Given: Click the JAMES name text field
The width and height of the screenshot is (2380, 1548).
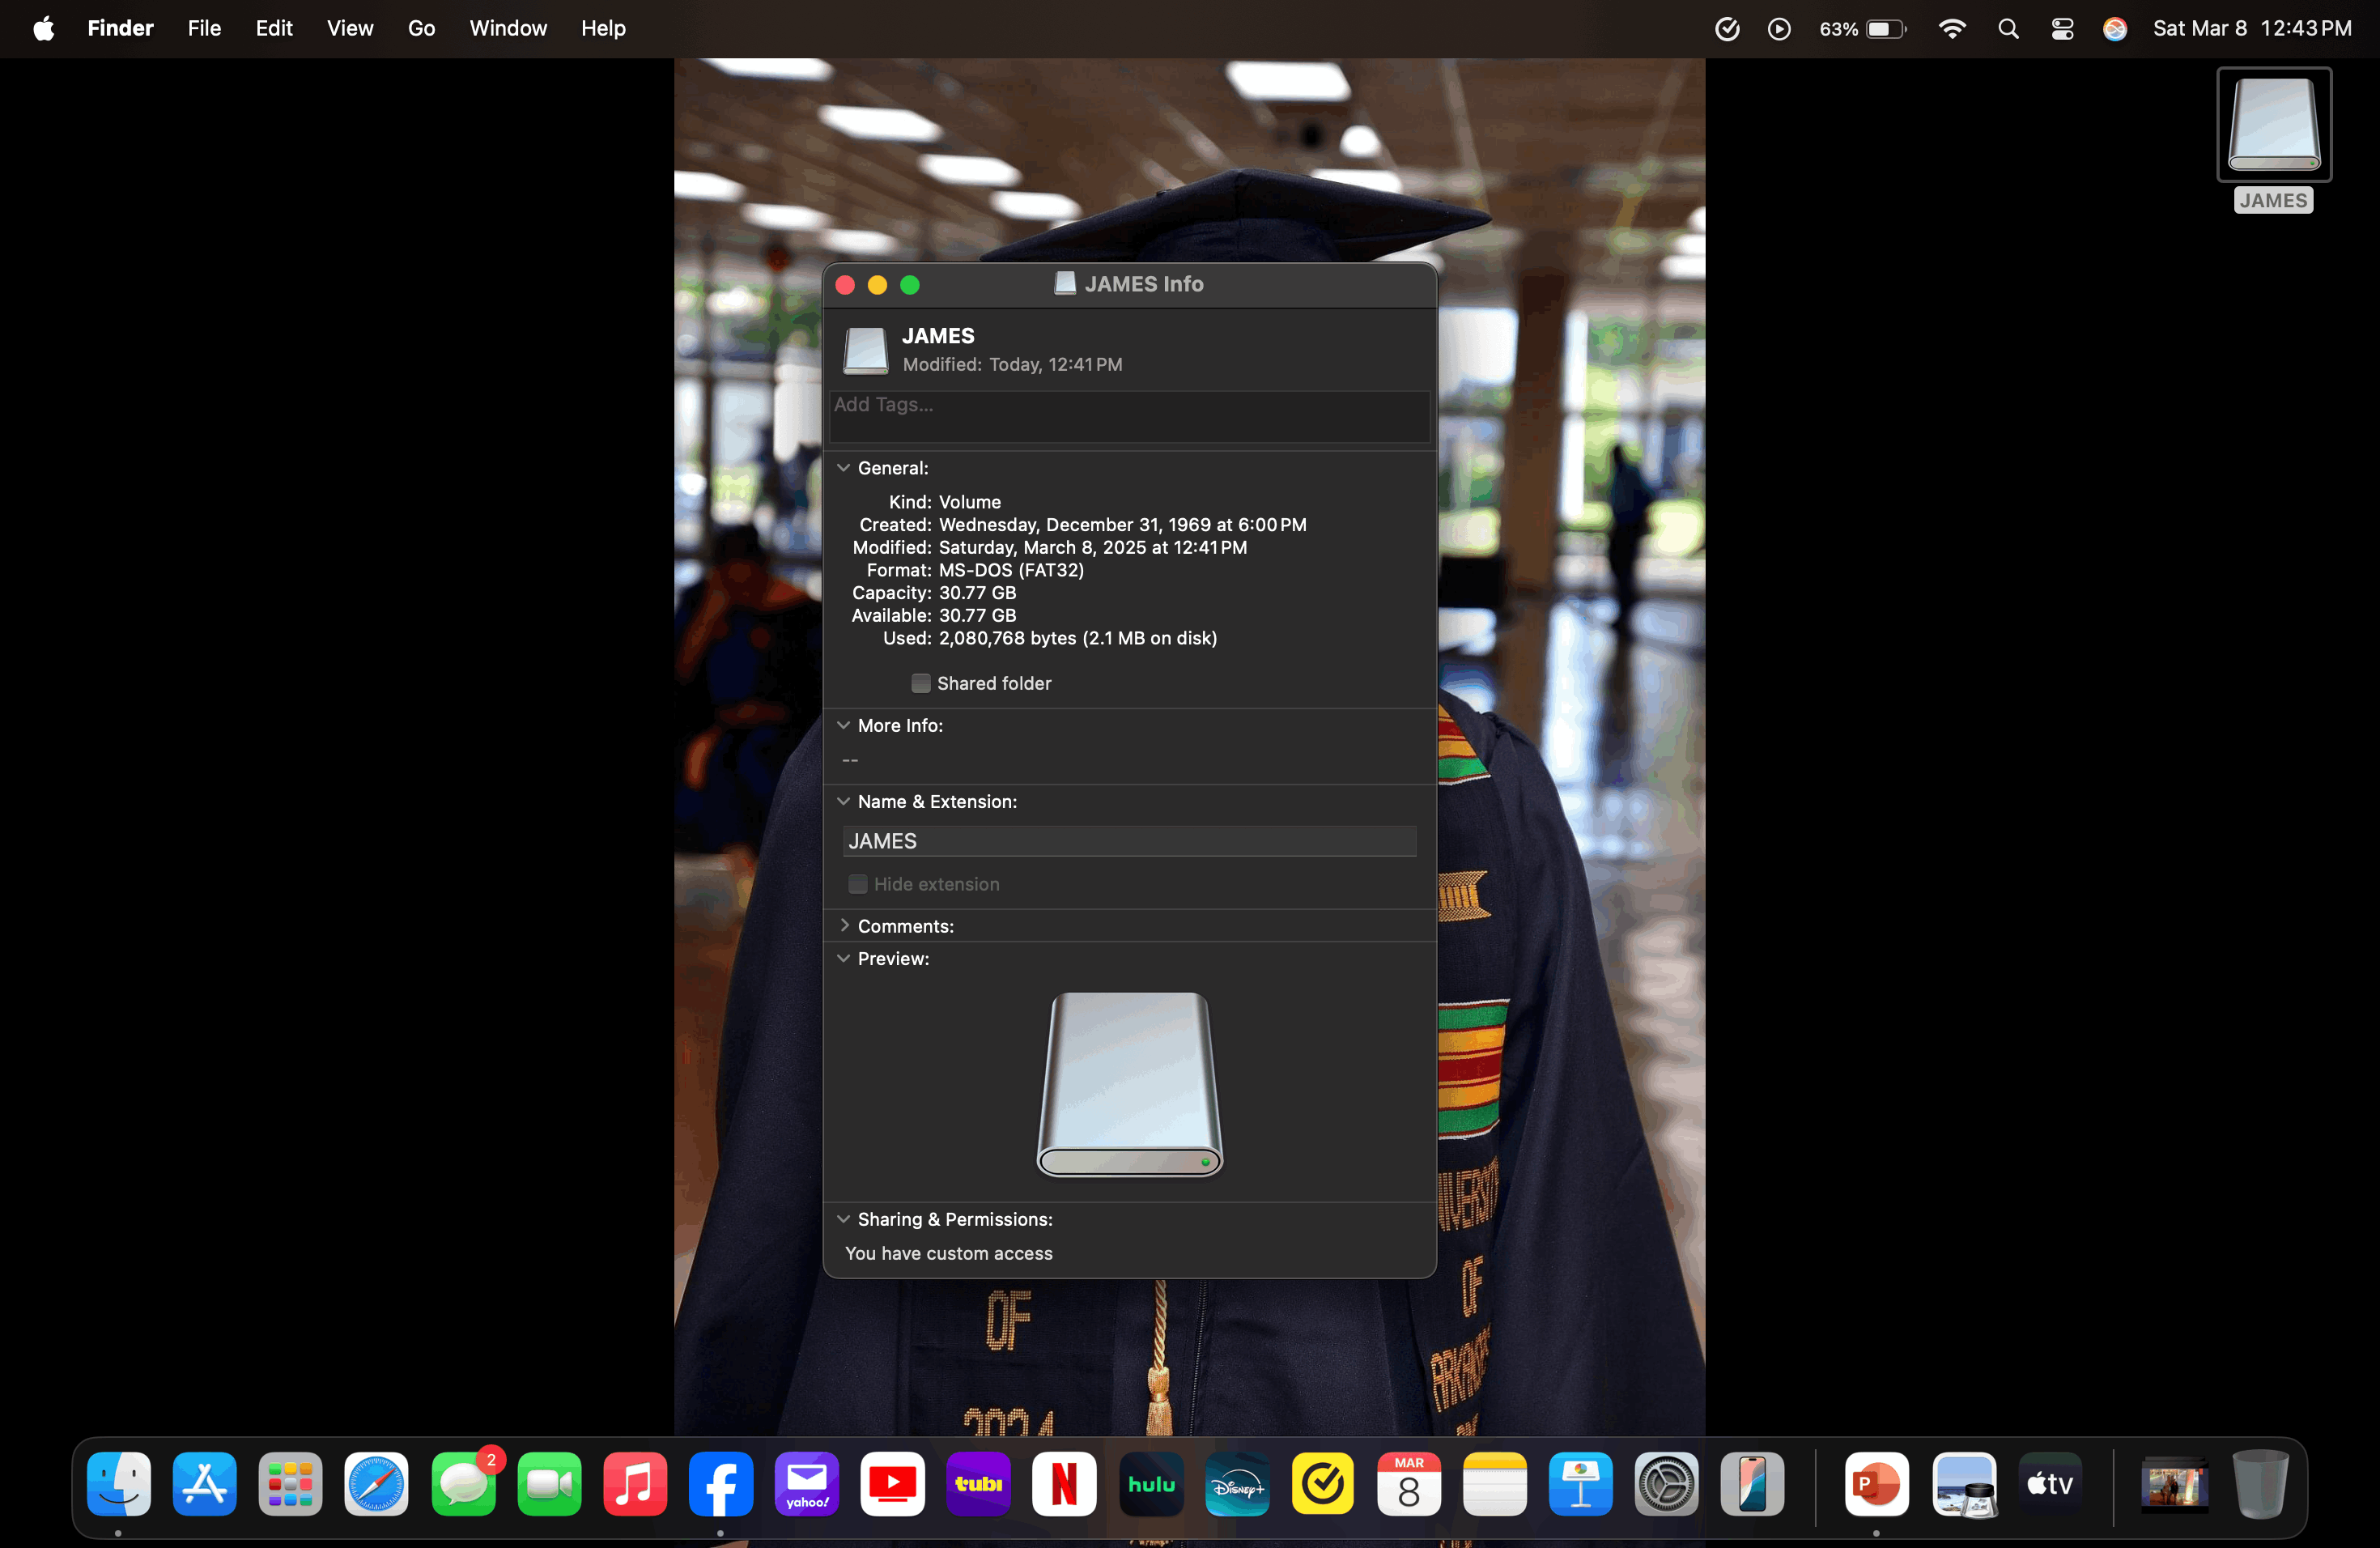Looking at the screenshot, I should click(1128, 841).
